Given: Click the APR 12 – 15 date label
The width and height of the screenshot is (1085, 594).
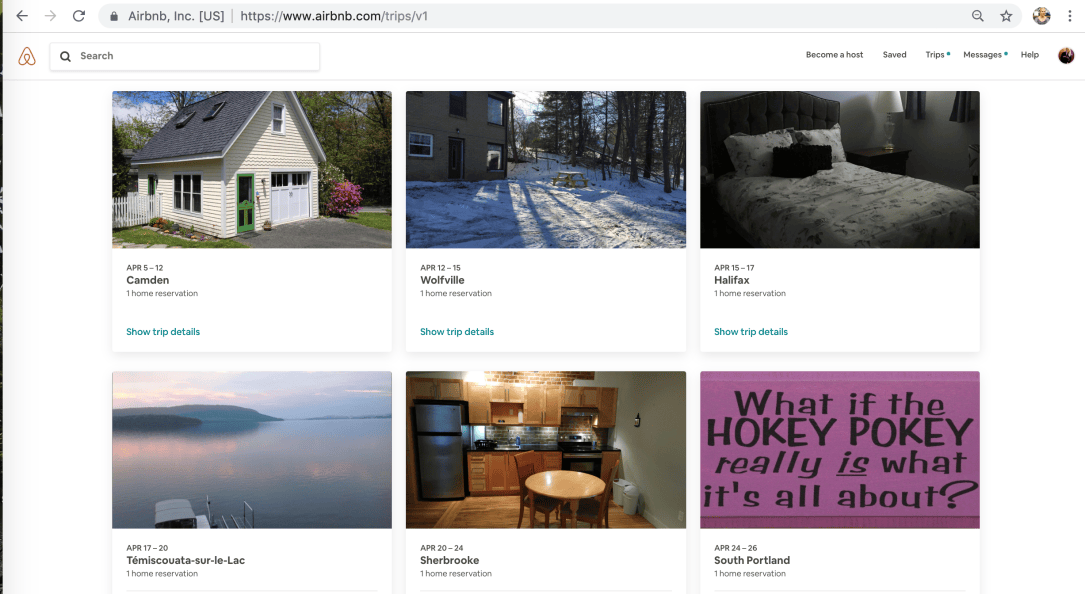Looking at the screenshot, I should pyautogui.click(x=440, y=268).
